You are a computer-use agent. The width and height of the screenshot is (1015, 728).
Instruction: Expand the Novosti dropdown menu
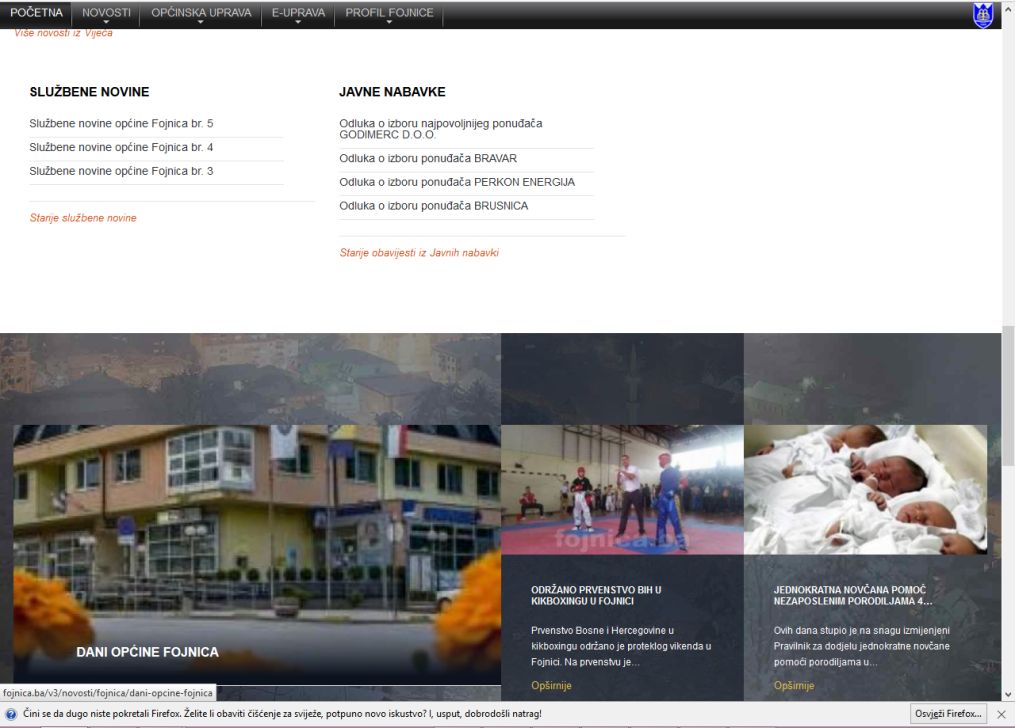point(106,14)
